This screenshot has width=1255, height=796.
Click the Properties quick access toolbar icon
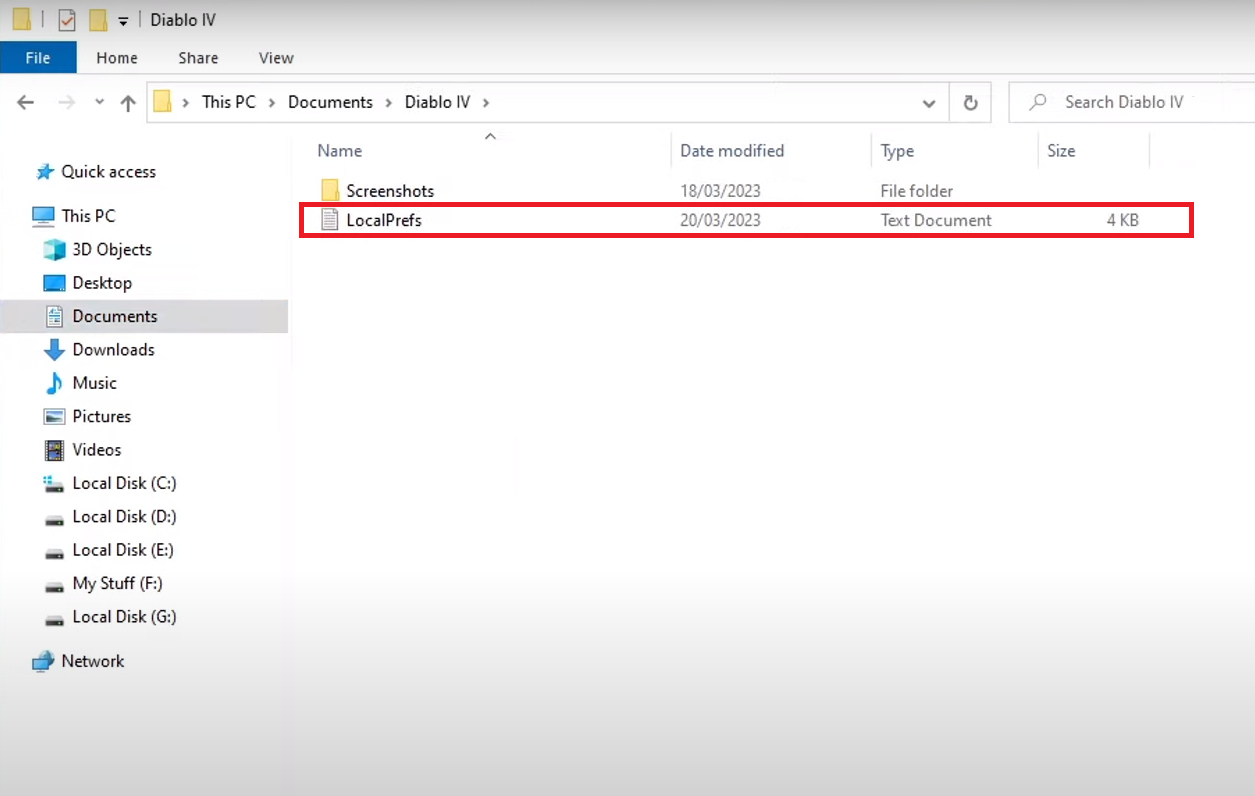pyautogui.click(x=66, y=20)
